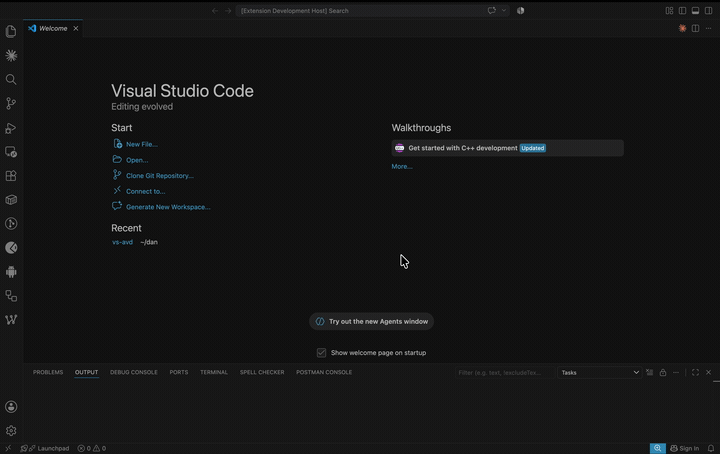Switch to the Ports panel tab
Image resolution: width=720 pixels, height=454 pixels.
click(x=179, y=372)
